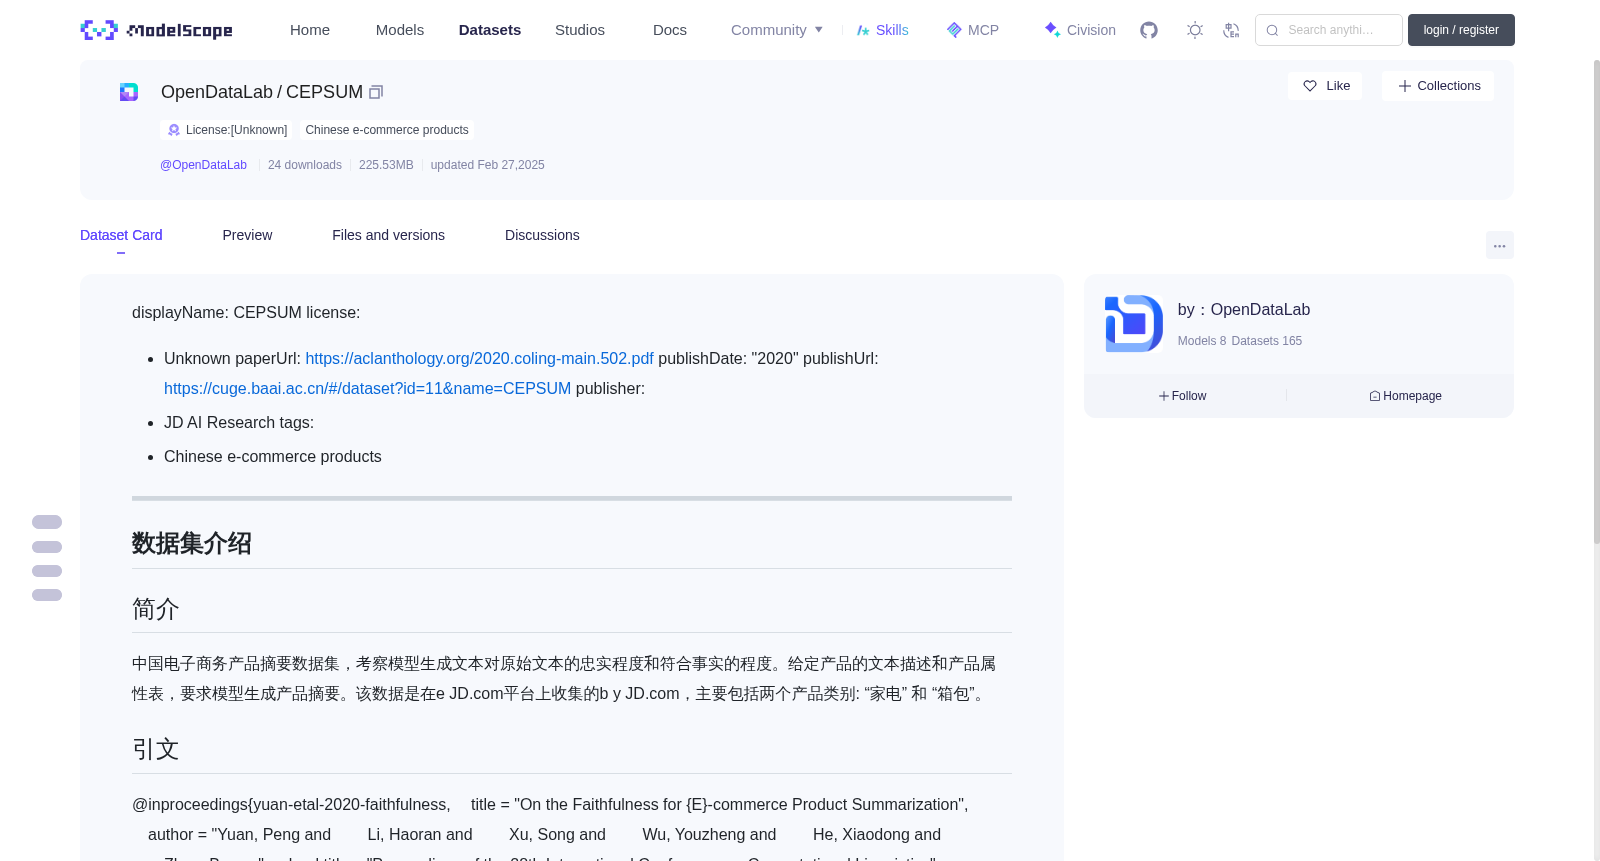1600x861 pixels.
Task: Open the ModelScope logo homepage
Action: [156, 30]
